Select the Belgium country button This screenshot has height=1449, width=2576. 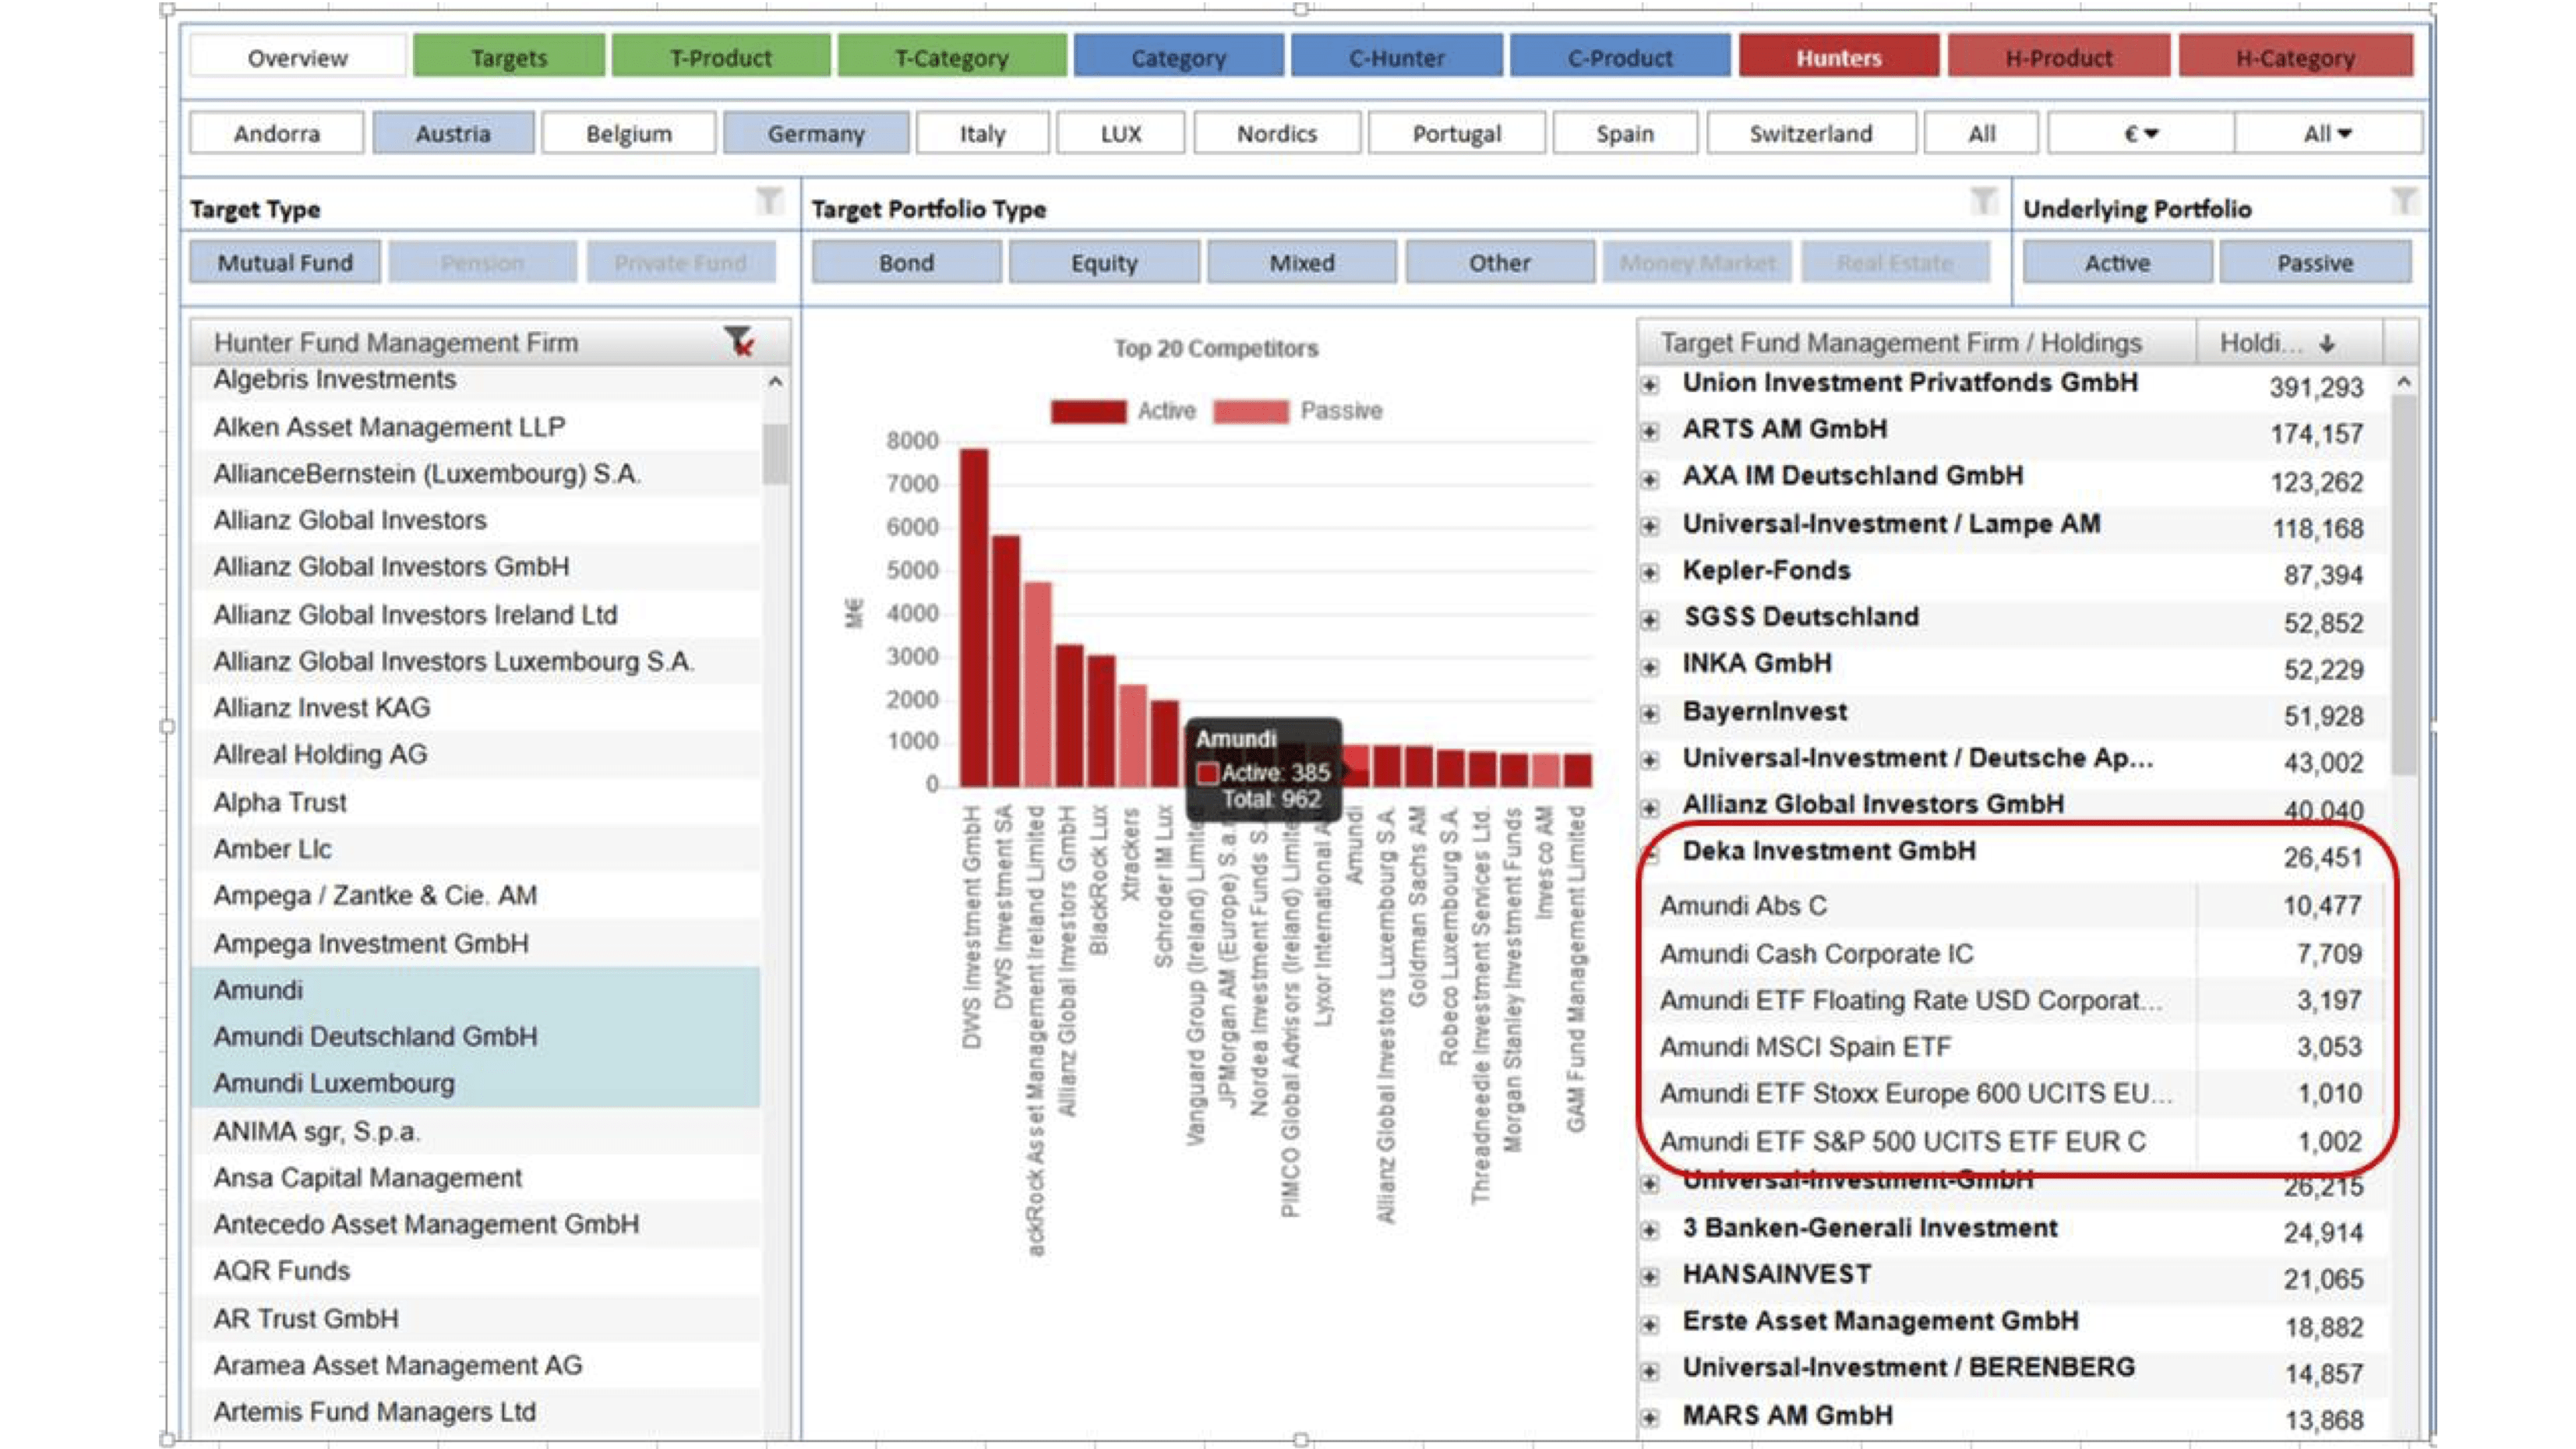click(x=629, y=133)
